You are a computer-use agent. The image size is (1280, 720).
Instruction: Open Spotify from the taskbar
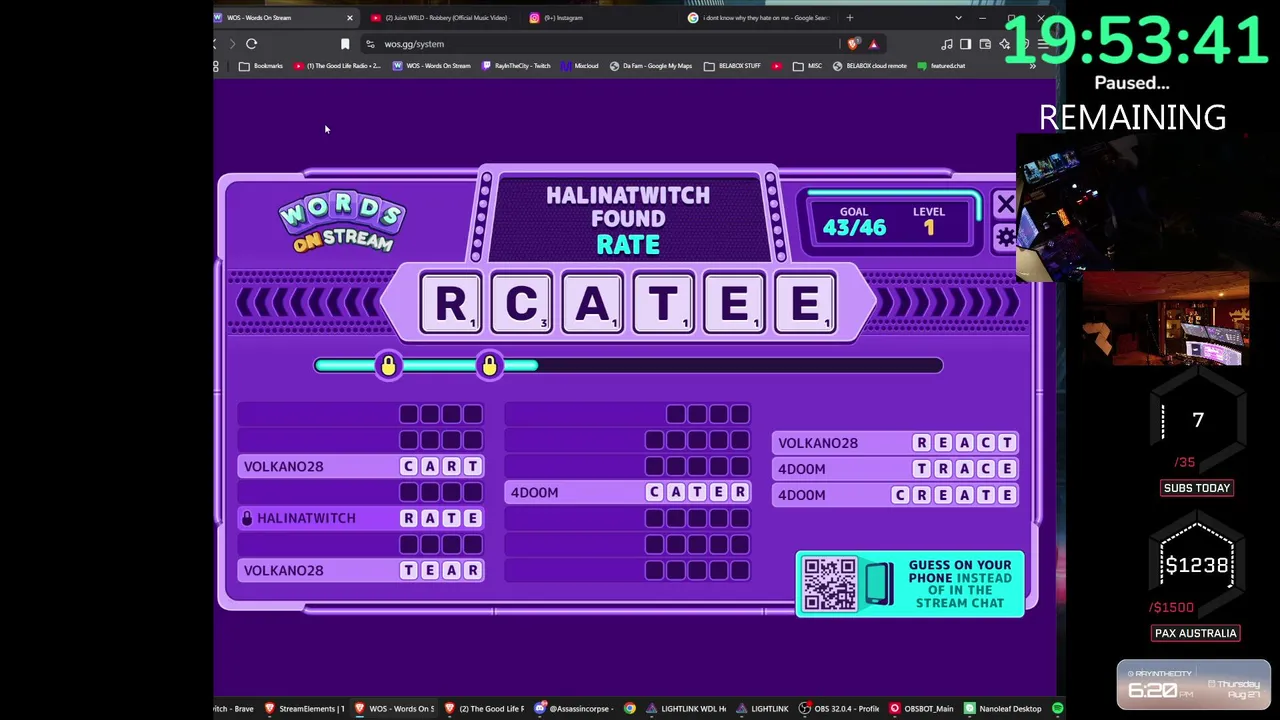coord(1057,709)
